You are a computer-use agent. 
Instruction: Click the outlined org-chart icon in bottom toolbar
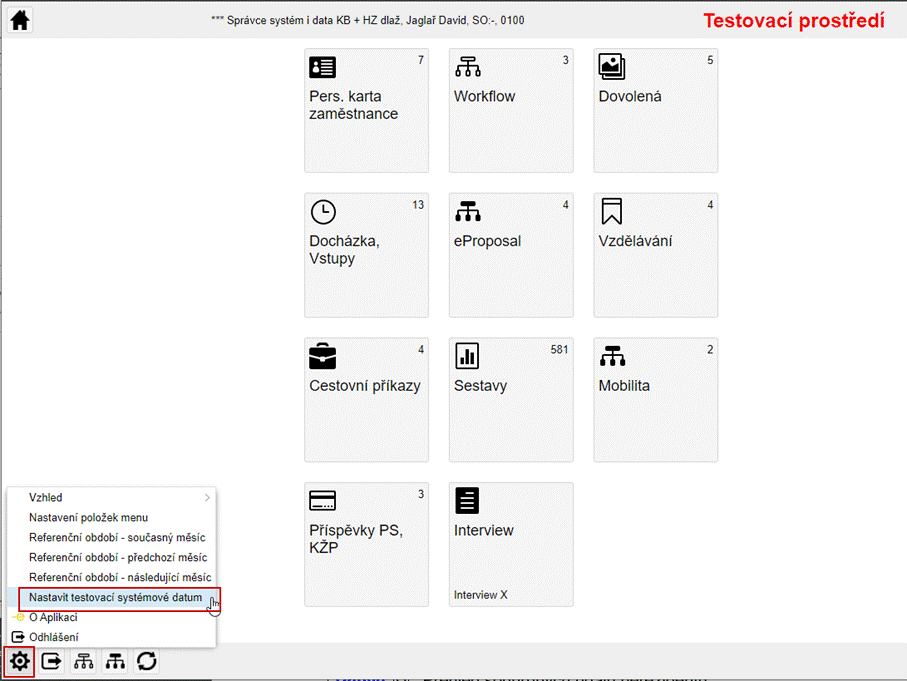point(84,661)
